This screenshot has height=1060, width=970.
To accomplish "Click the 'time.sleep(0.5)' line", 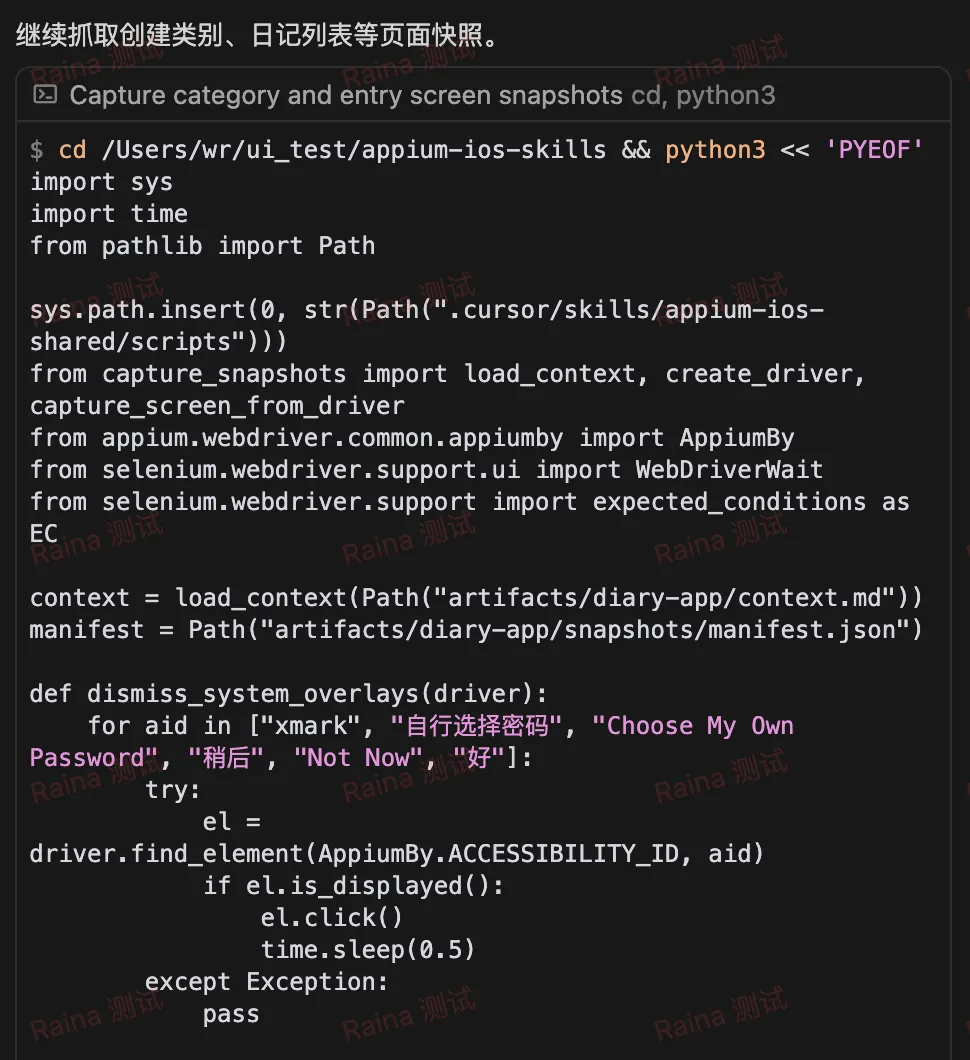I will coord(368,949).
